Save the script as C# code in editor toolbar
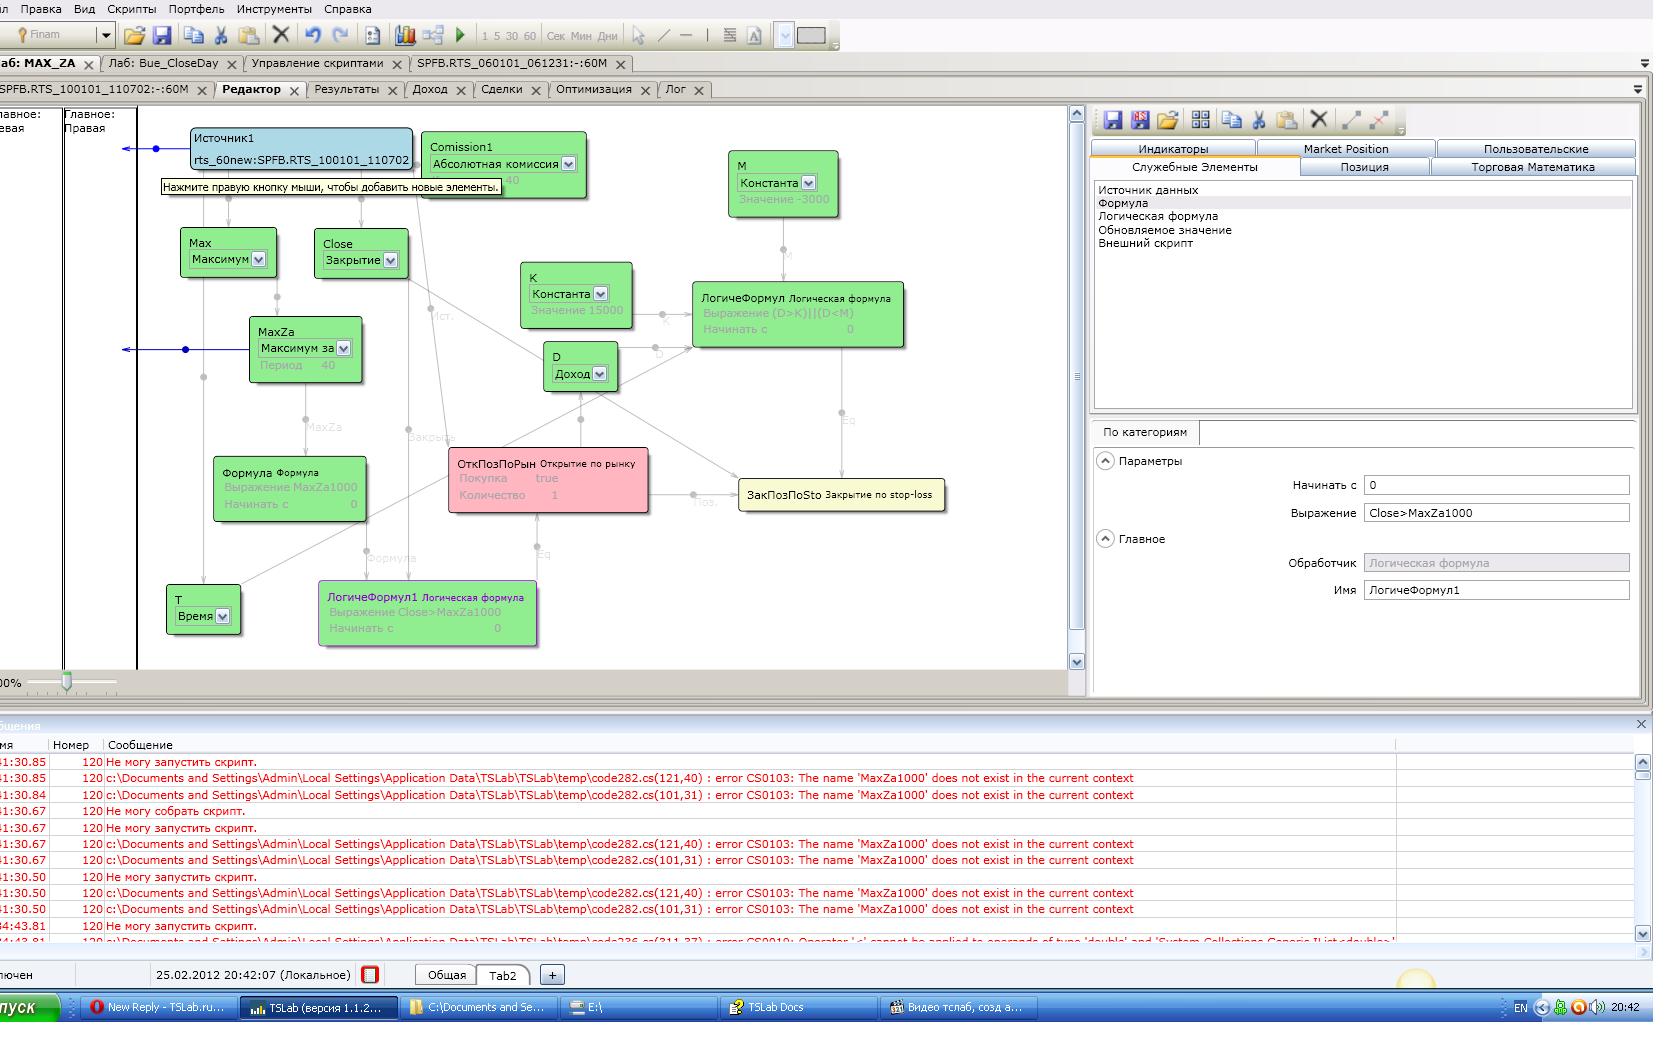Screen dimensions: 1680x1050 tap(1140, 120)
